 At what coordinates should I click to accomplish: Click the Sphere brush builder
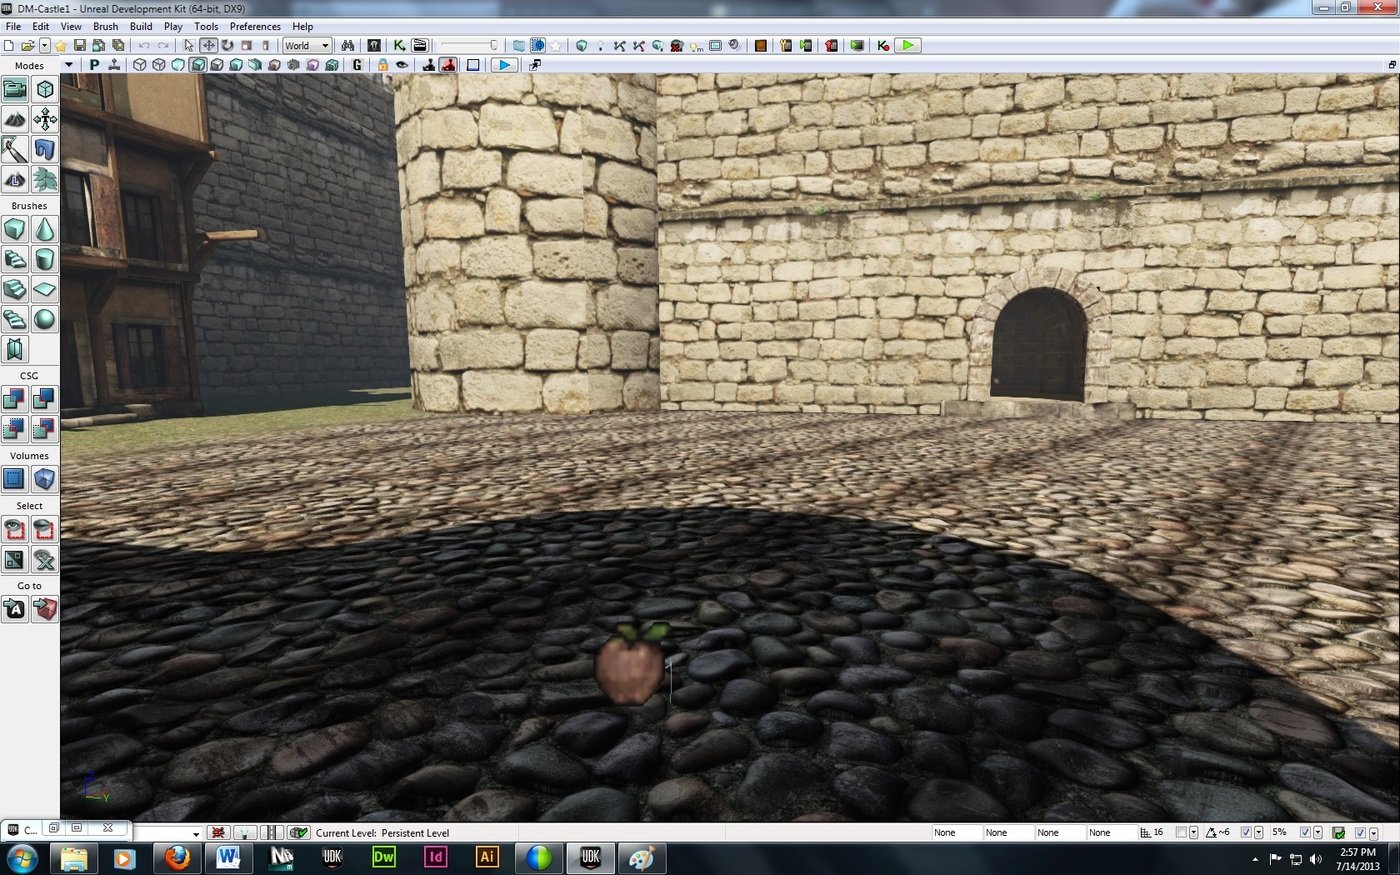click(x=45, y=320)
